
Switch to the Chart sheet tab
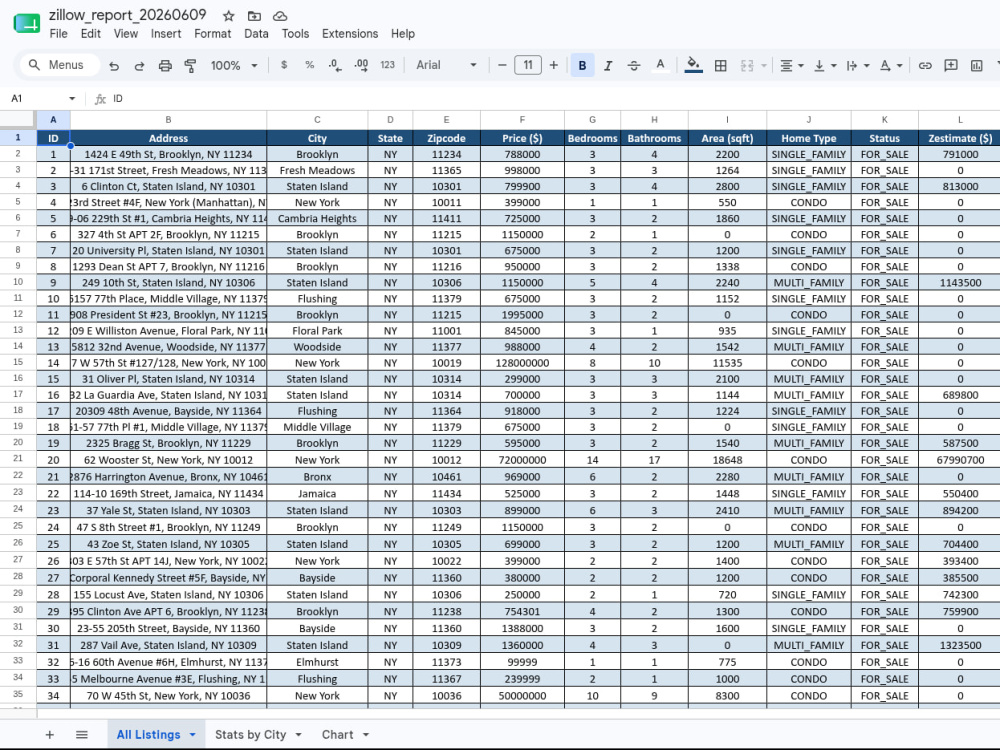(x=337, y=735)
